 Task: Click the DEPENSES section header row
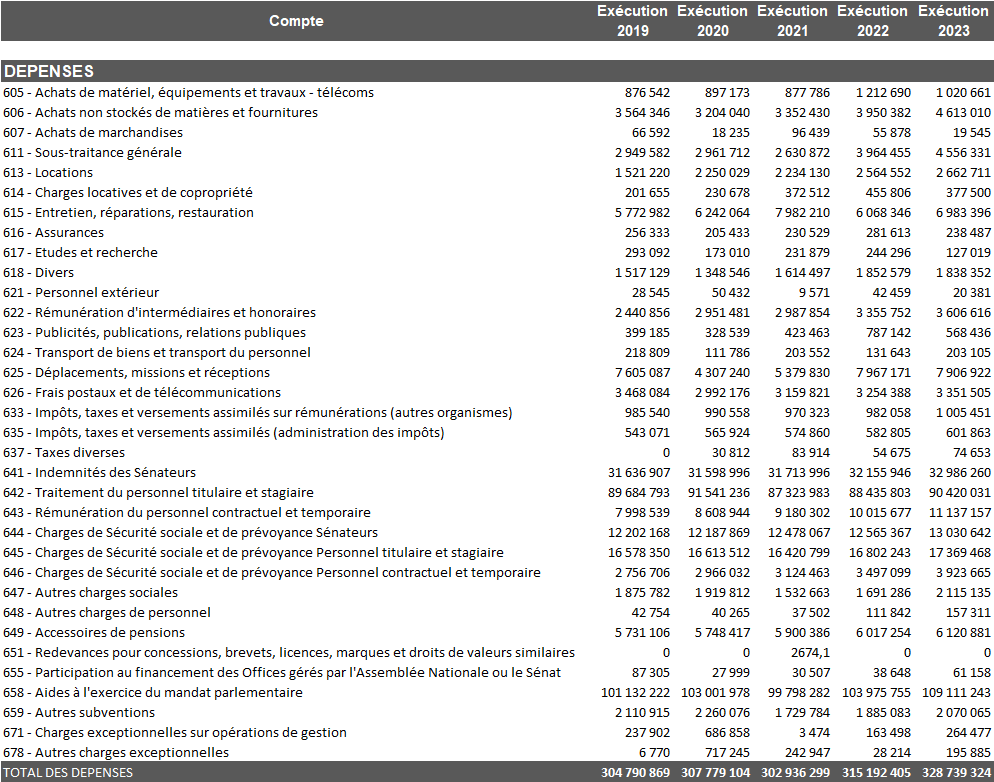49,72
